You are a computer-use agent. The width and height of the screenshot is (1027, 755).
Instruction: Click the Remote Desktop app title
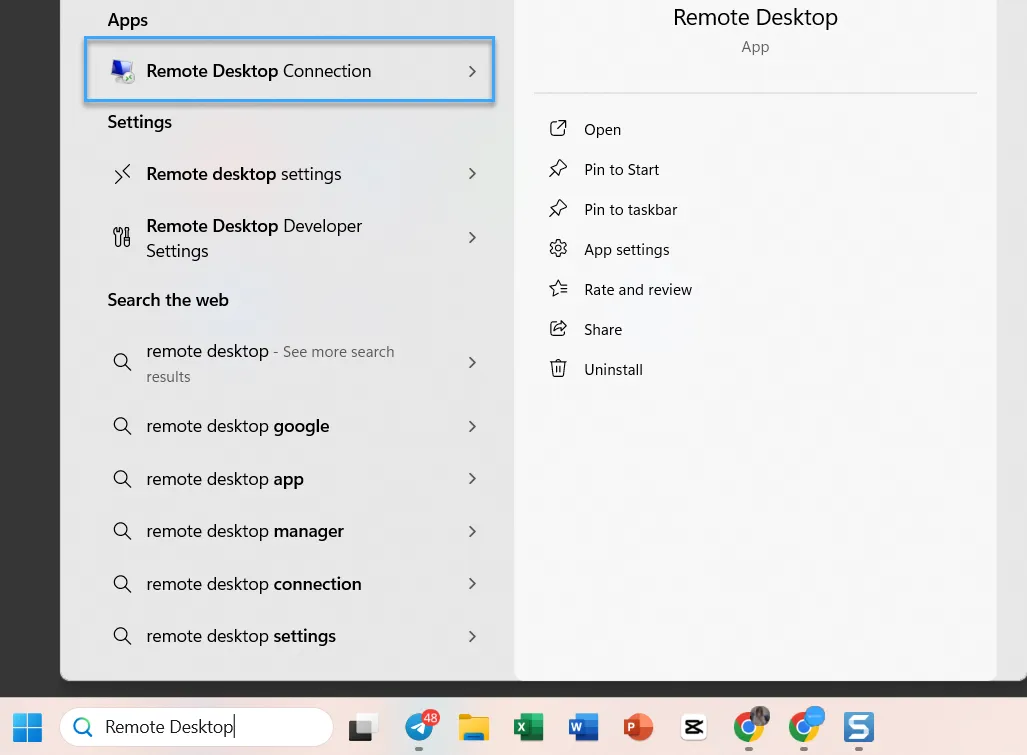pos(755,18)
